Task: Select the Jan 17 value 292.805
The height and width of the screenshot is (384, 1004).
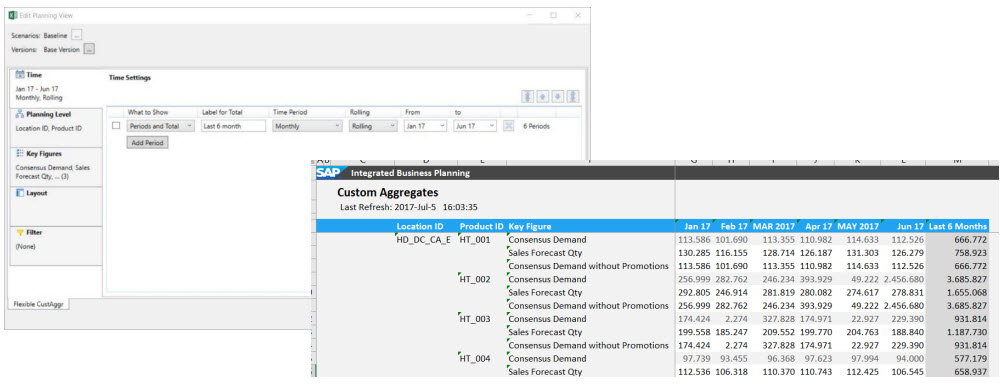Action: 694,292
